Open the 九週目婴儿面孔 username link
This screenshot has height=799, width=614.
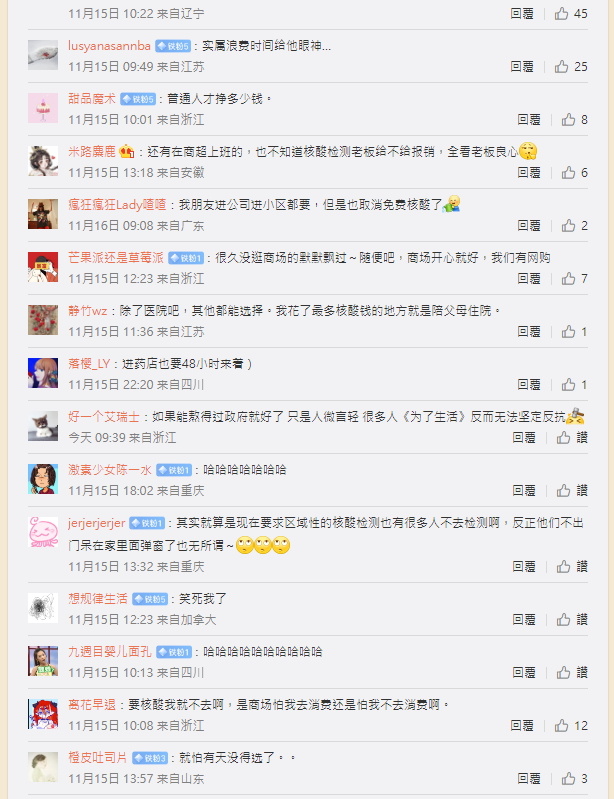(x=110, y=652)
